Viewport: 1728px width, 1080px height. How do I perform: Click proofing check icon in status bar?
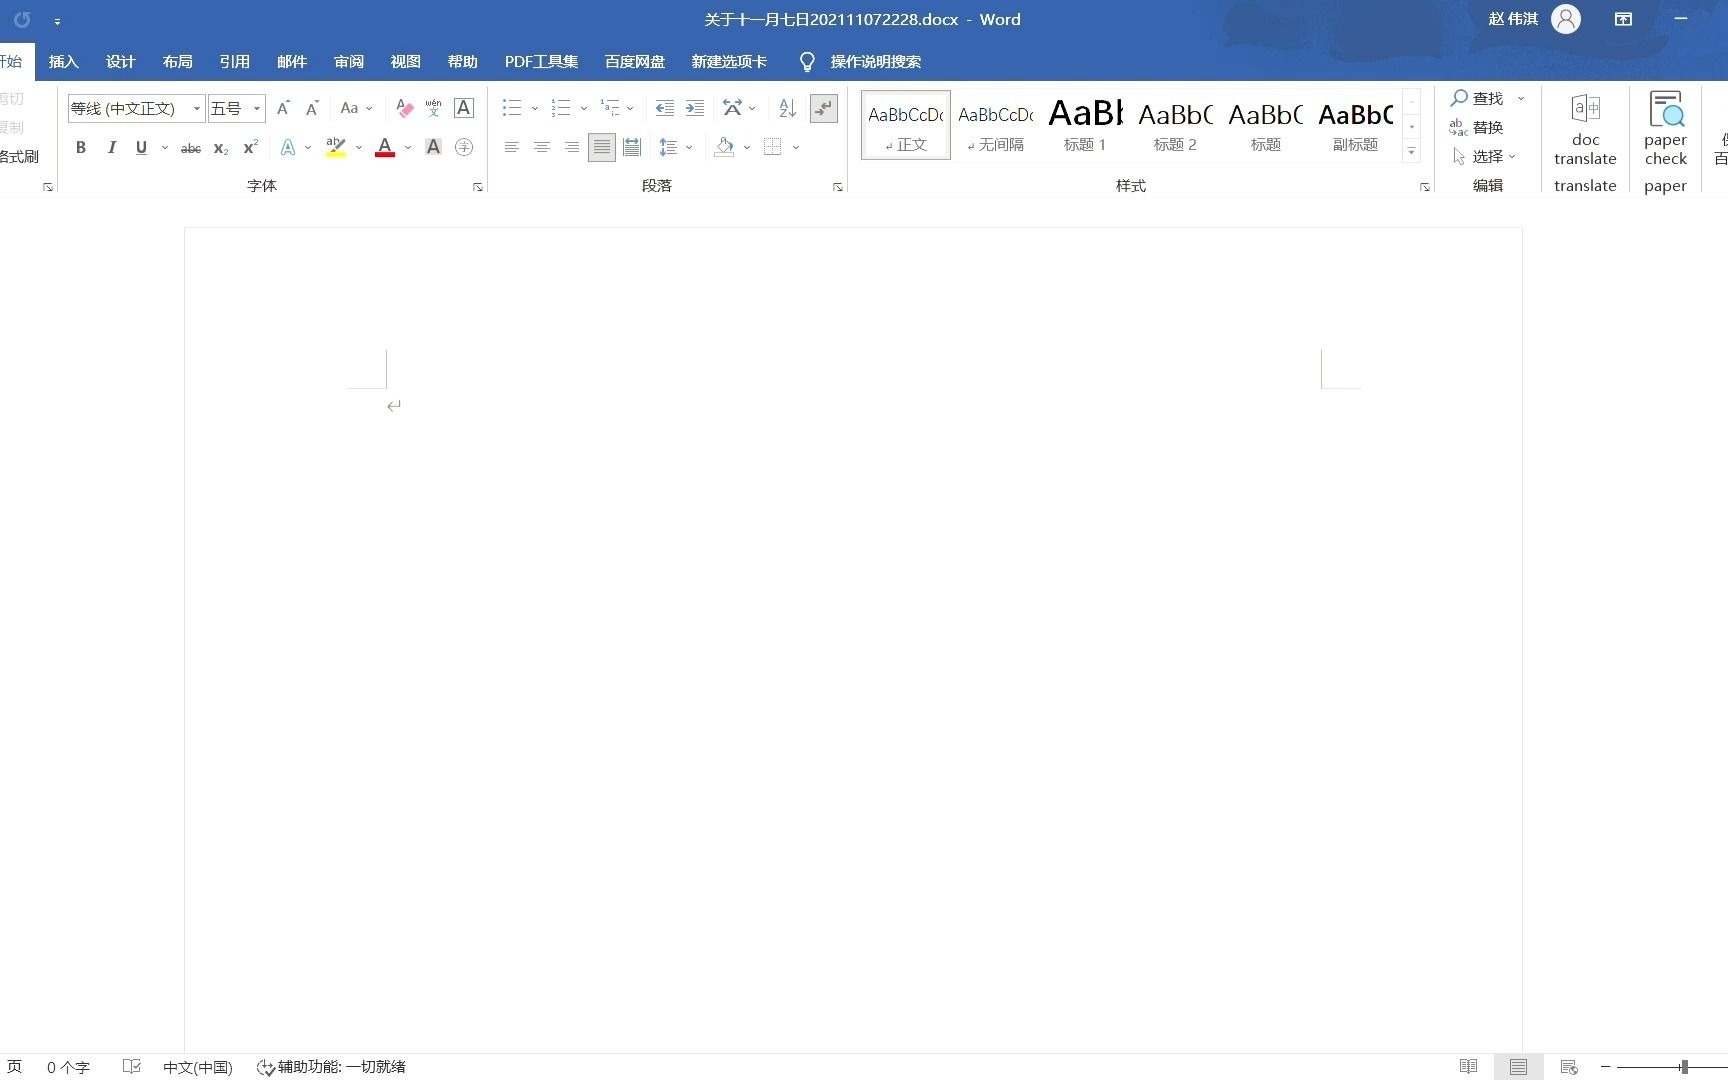pyautogui.click(x=131, y=1067)
